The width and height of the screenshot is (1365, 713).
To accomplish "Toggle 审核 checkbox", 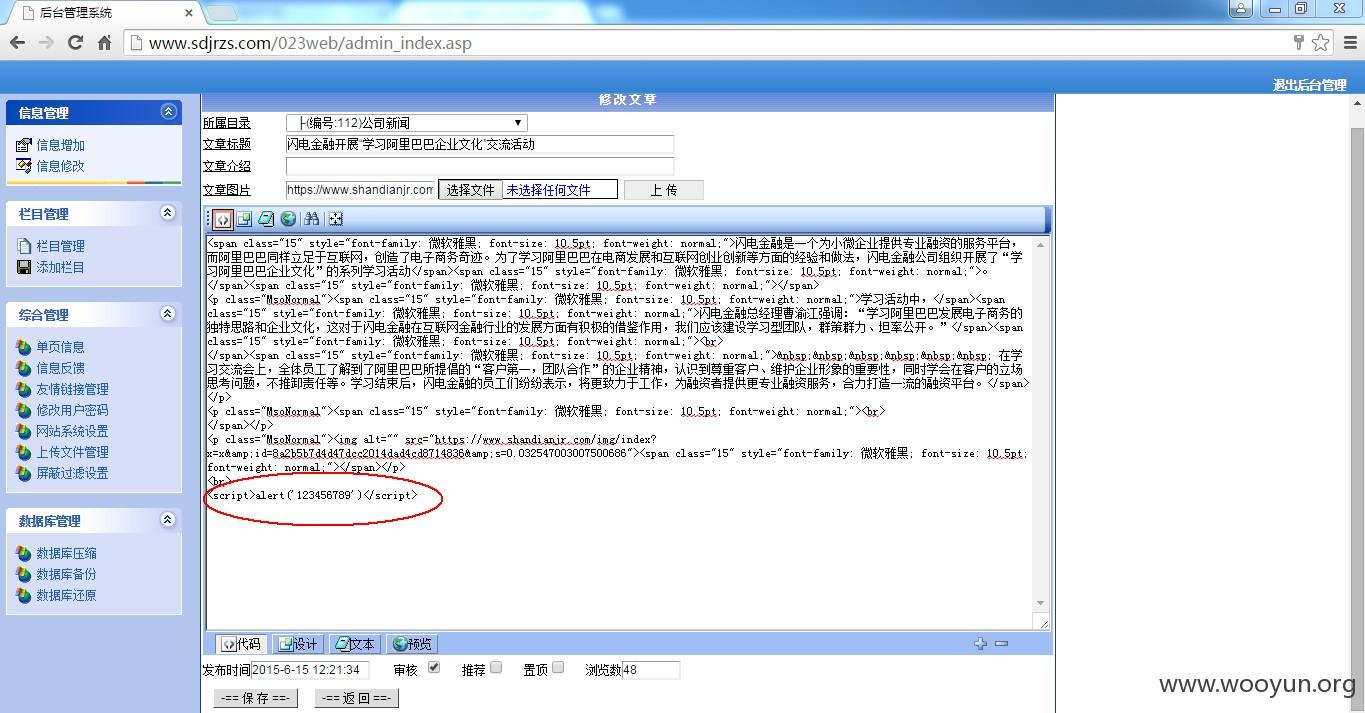I will pyautogui.click(x=434, y=667).
